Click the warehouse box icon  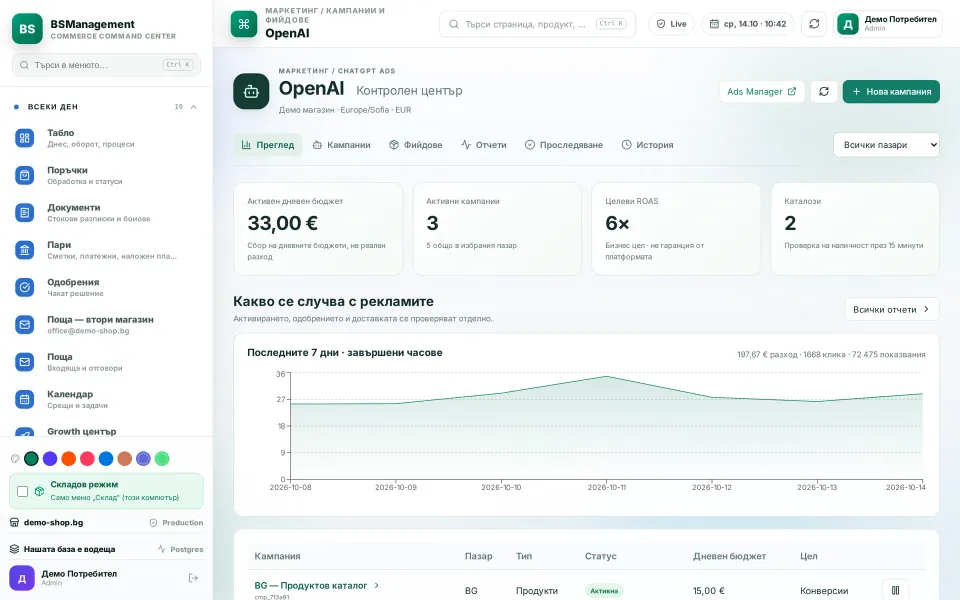click(39, 491)
